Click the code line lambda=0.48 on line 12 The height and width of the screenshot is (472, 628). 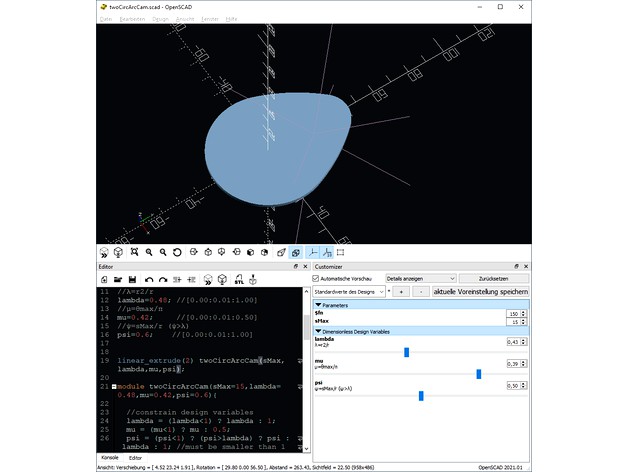187,300
